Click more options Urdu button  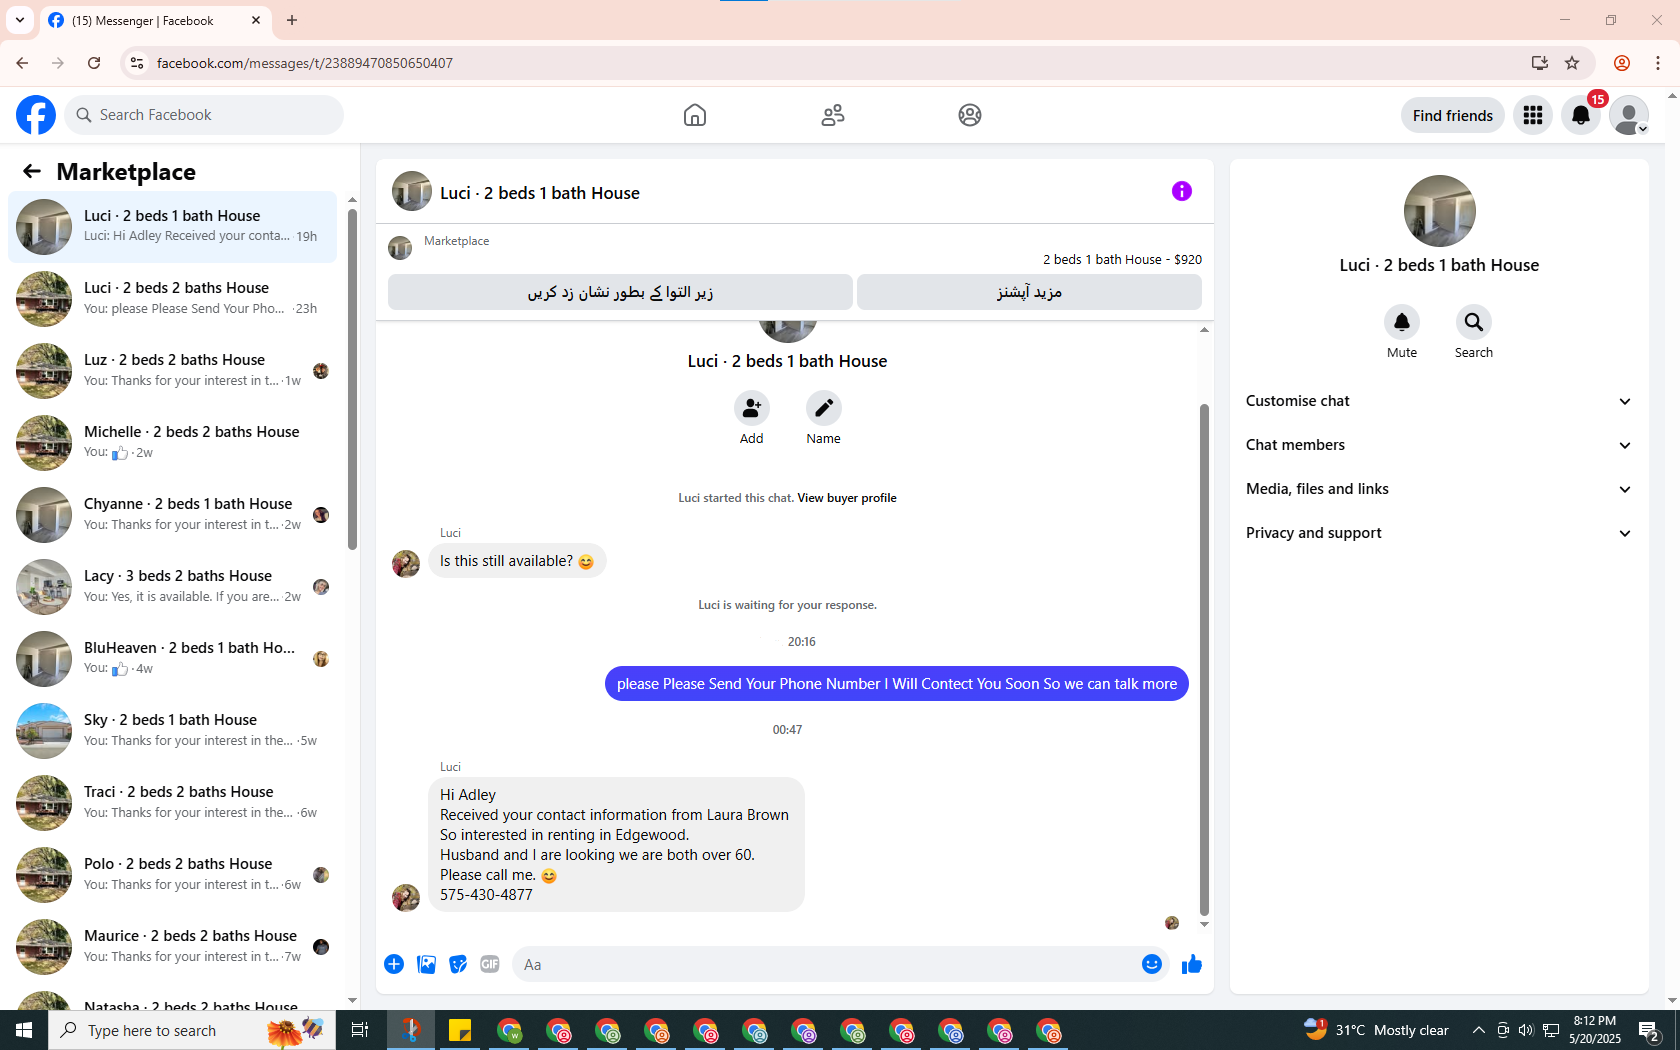[1029, 292]
